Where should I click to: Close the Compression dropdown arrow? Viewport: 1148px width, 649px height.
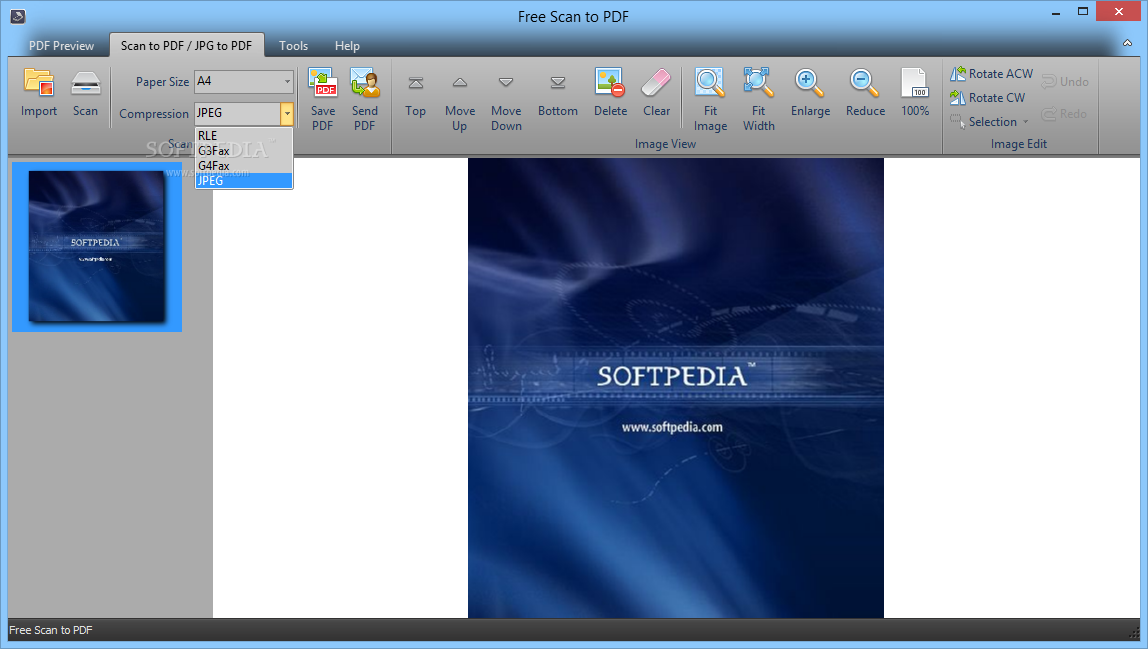pyautogui.click(x=287, y=113)
